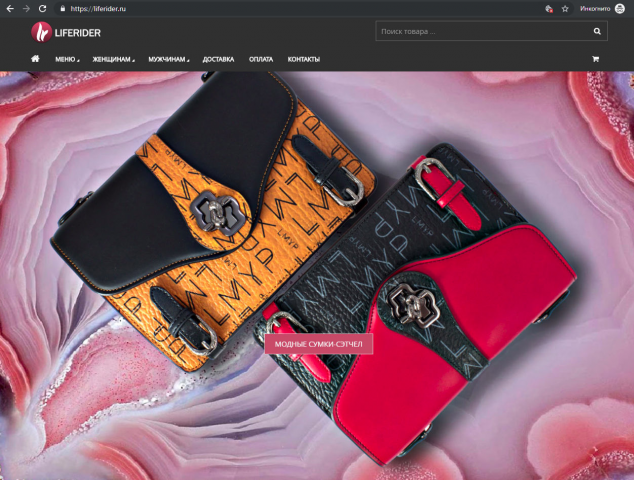Image resolution: width=634 pixels, height=480 pixels.
Task: Click the red and black satchel bag image
Action: (x=416, y=307)
